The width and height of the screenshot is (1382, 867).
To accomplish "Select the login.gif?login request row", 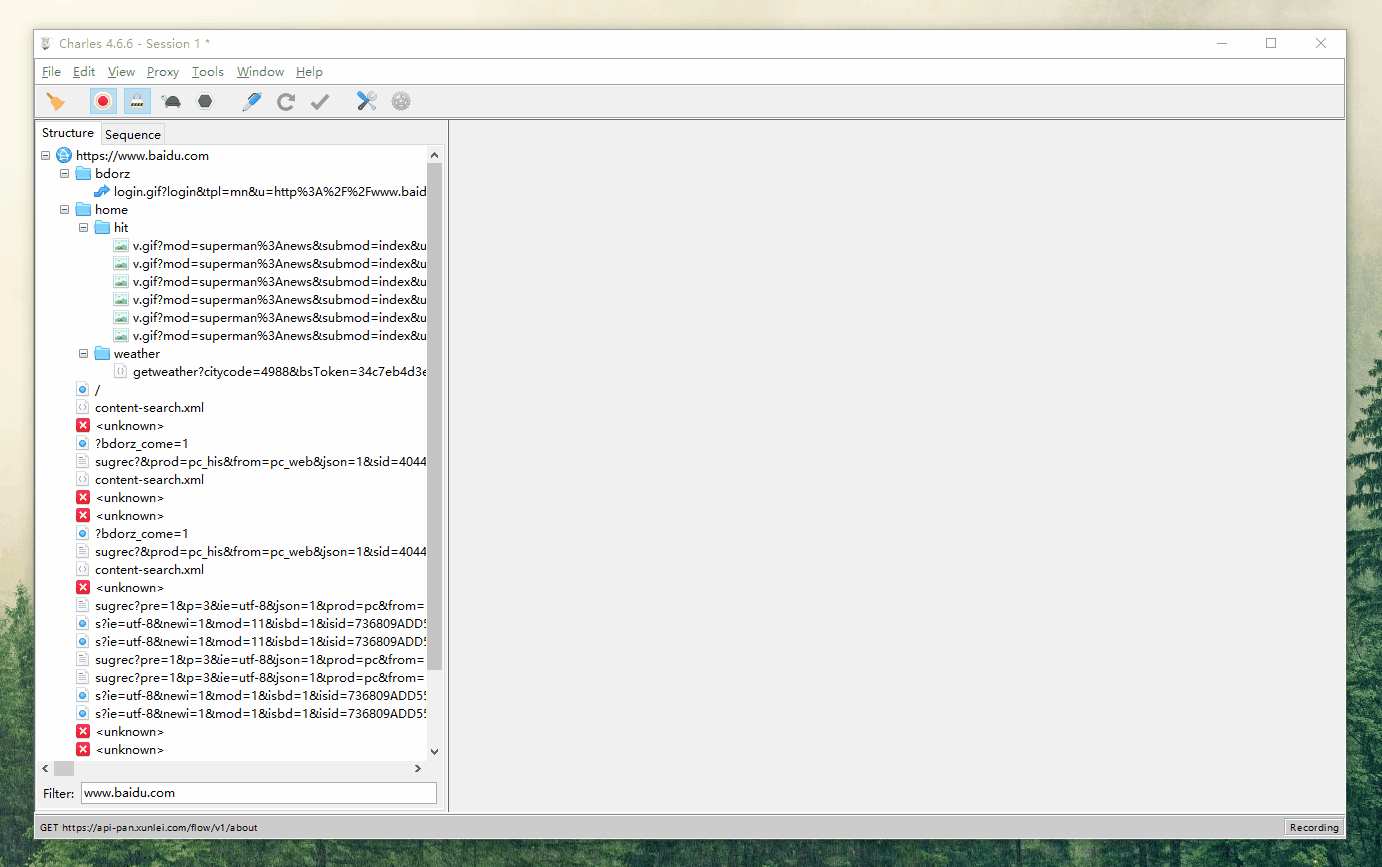I will (260, 191).
